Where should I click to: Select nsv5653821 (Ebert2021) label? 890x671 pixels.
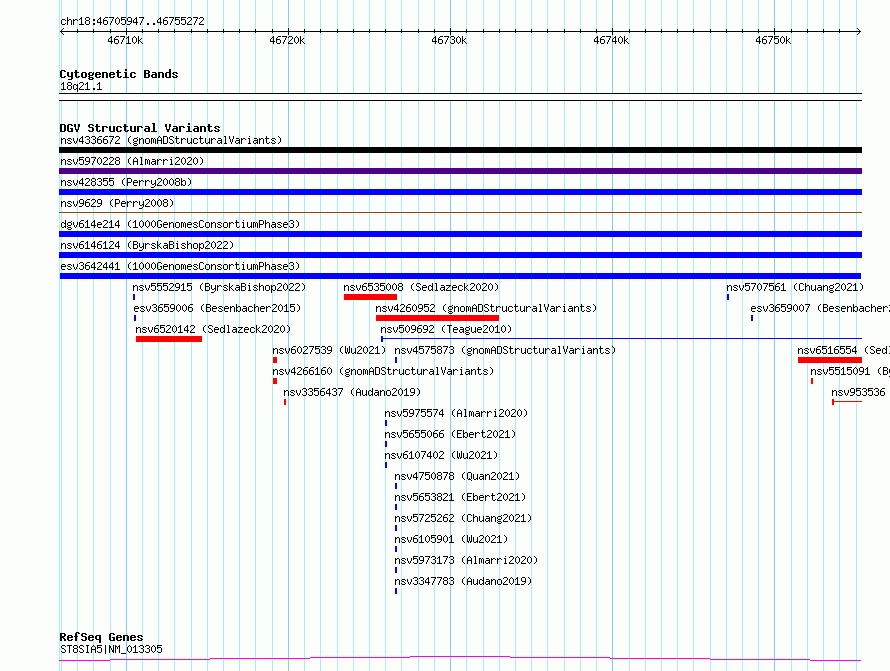pyautogui.click(x=460, y=497)
